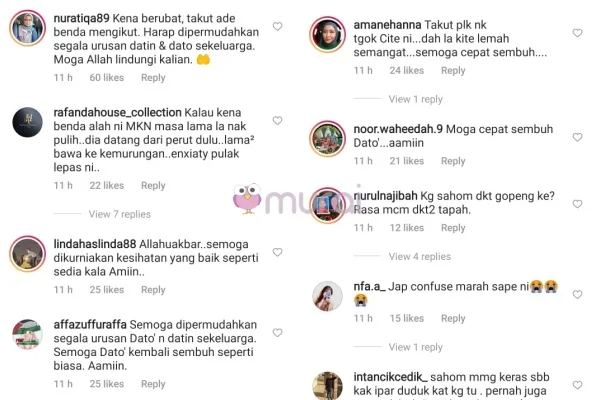View the 60 likes on nuratiqa89's comment

point(107,78)
